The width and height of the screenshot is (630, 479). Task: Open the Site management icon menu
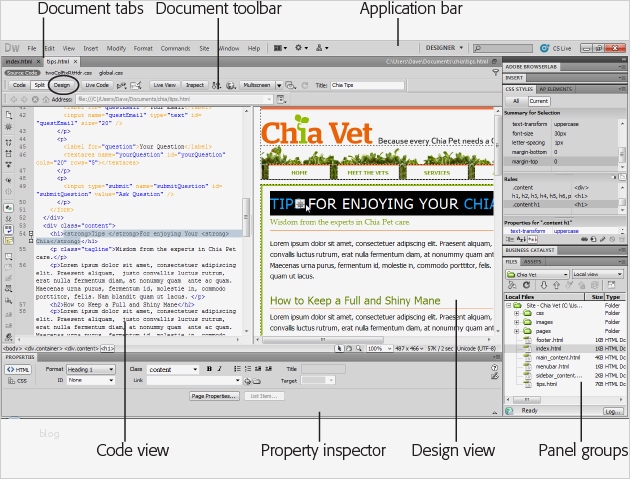pos(321,48)
